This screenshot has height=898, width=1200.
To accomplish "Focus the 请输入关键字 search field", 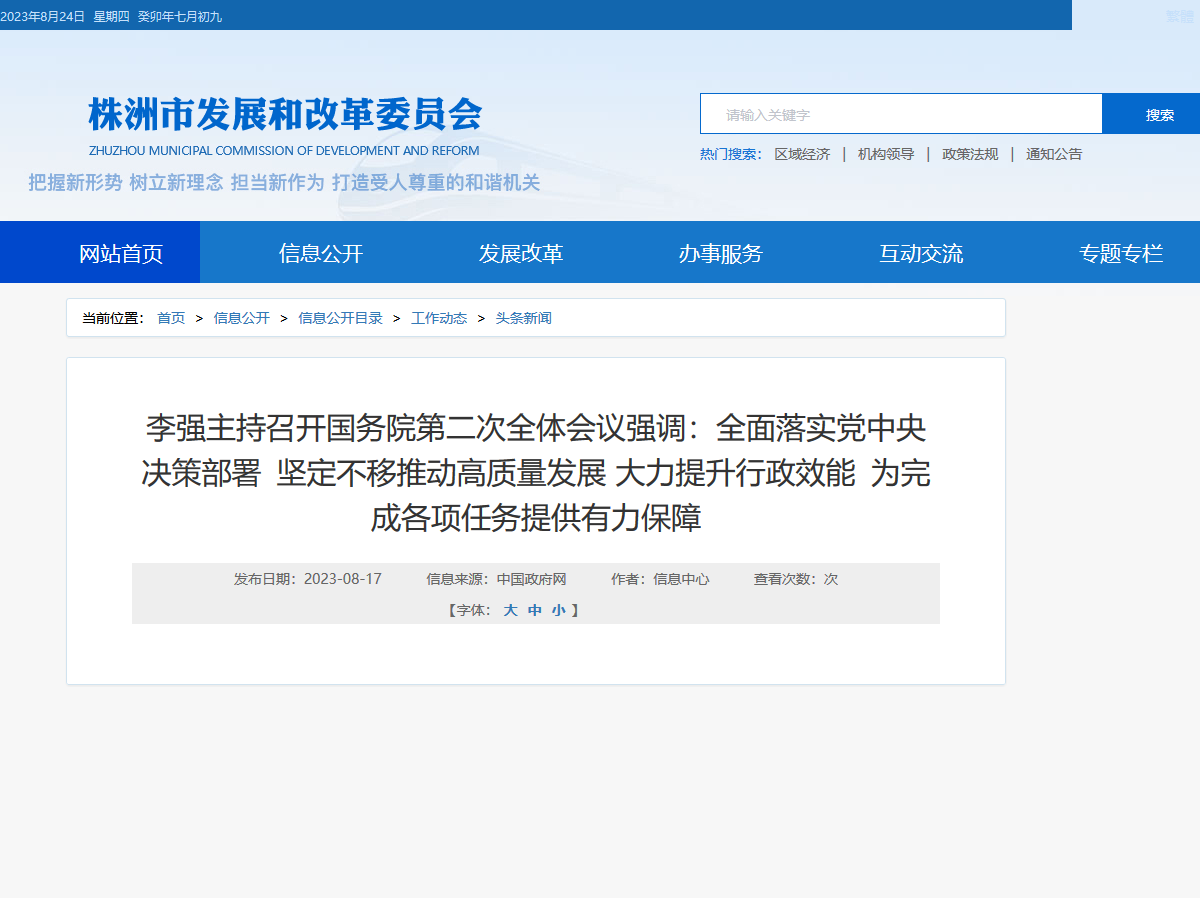I will pos(901,114).
